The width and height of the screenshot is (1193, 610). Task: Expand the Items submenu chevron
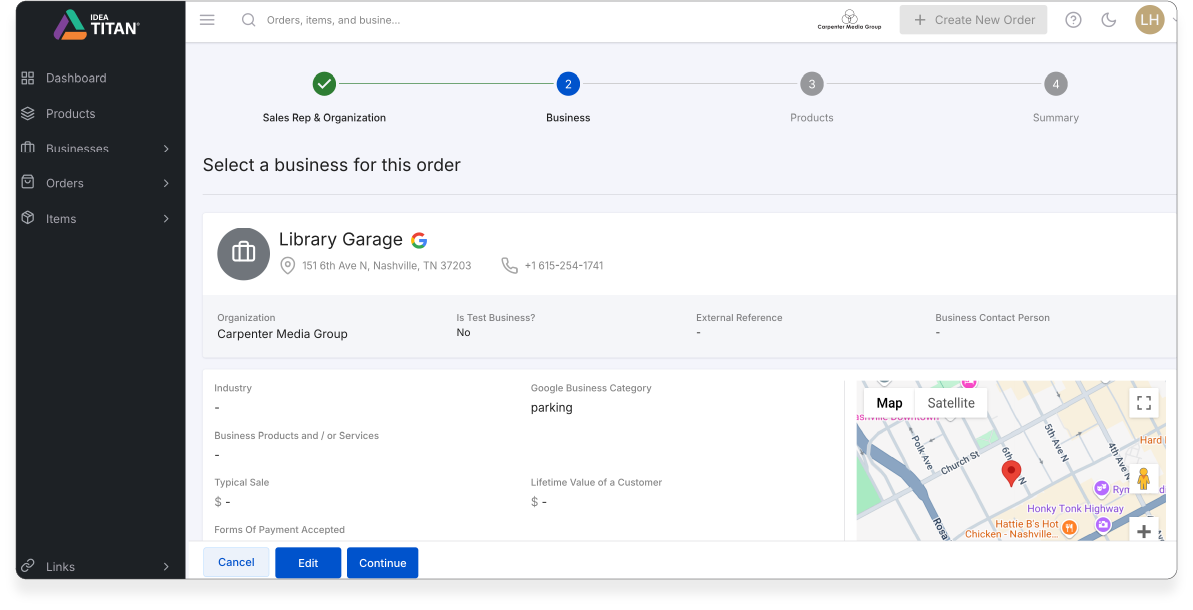click(166, 219)
